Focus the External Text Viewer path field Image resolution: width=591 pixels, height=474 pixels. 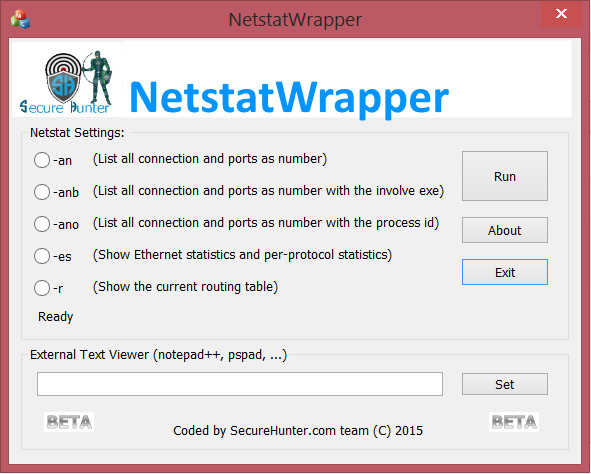tap(240, 384)
